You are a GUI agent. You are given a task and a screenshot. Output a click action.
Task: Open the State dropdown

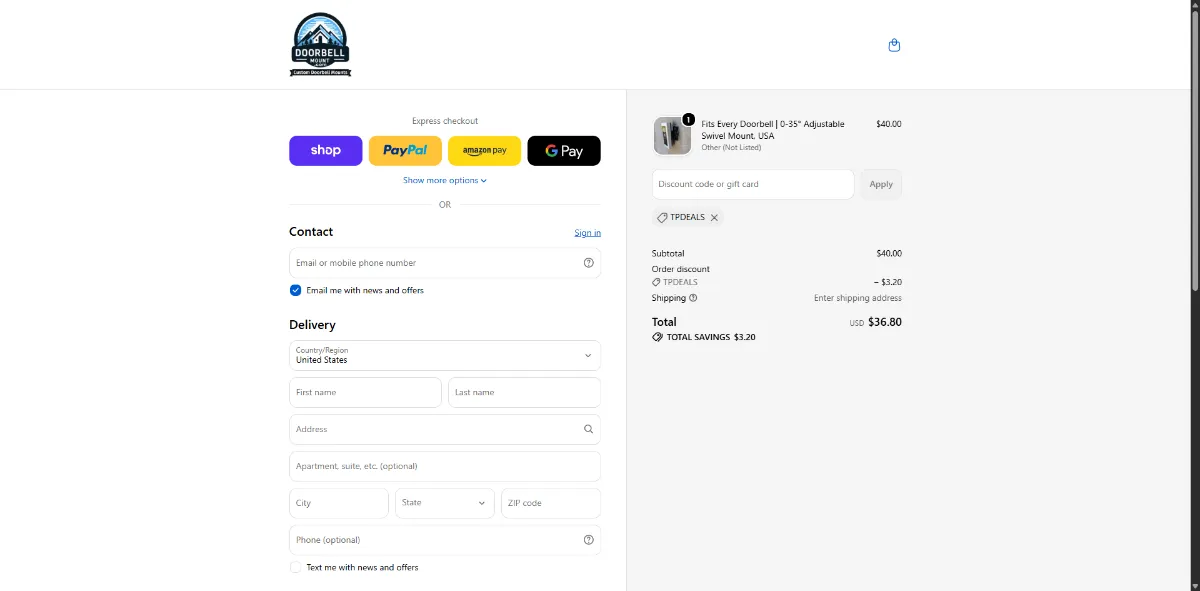point(445,503)
